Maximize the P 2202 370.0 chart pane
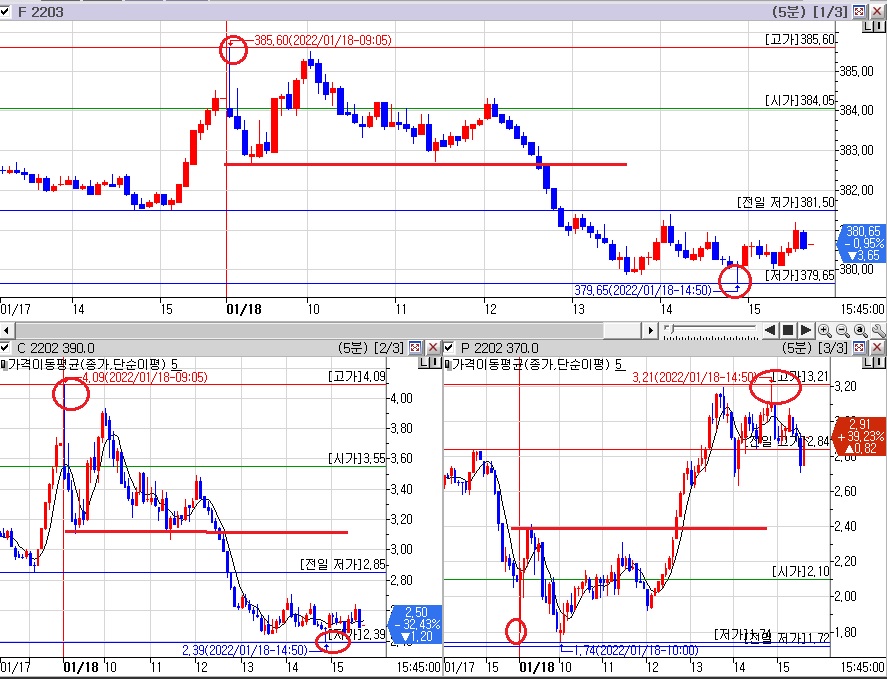This screenshot has width=887, height=679. (859, 347)
